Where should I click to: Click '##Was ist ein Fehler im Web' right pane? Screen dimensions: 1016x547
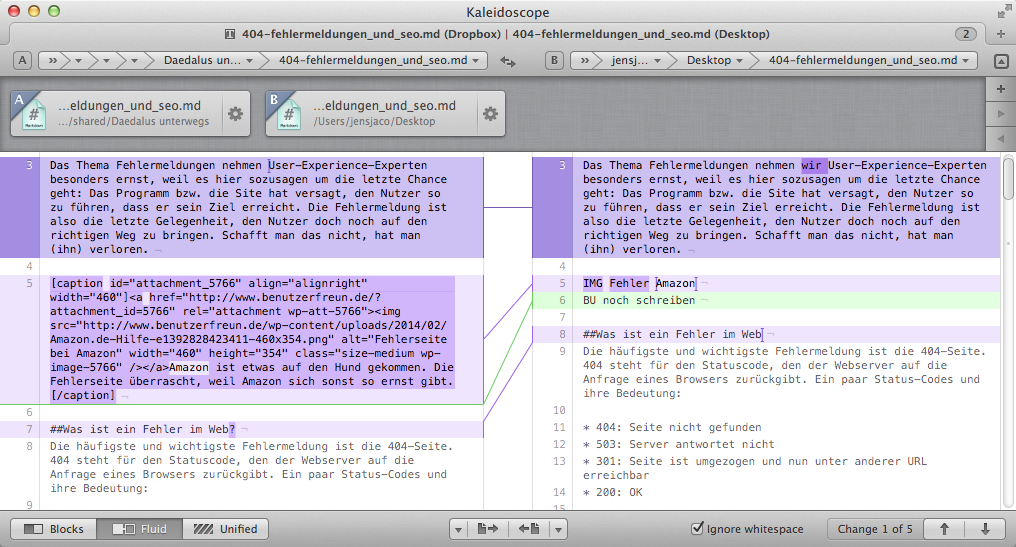click(673, 334)
